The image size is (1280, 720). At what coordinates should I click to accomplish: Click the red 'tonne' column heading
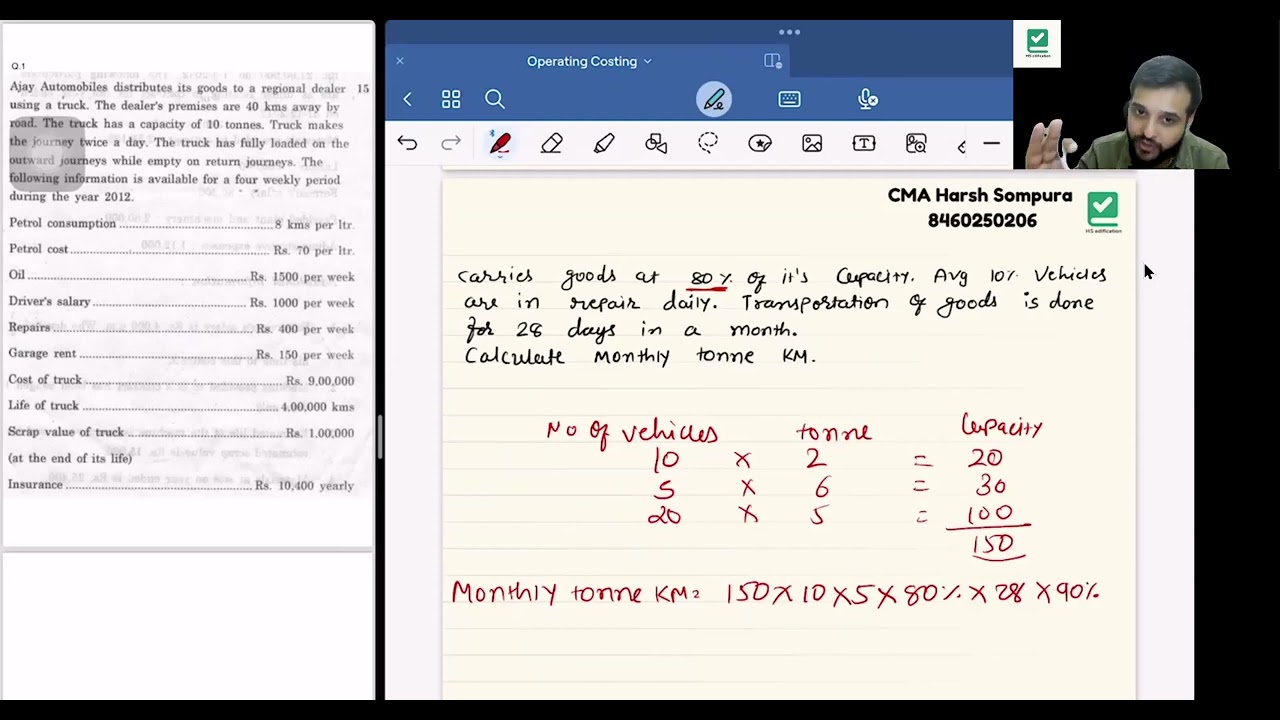834,433
